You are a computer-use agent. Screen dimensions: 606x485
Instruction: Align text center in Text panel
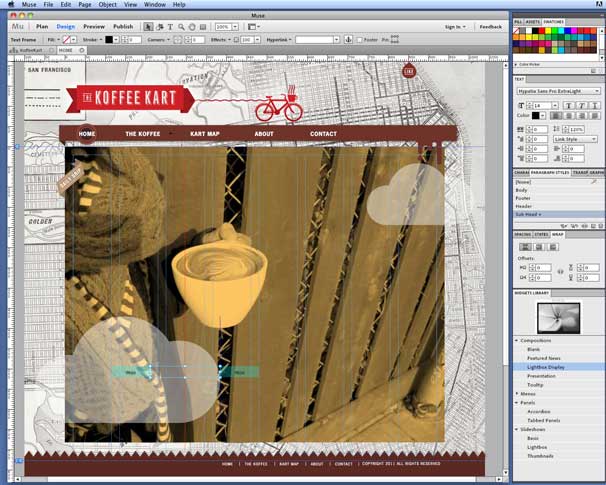pos(569,116)
